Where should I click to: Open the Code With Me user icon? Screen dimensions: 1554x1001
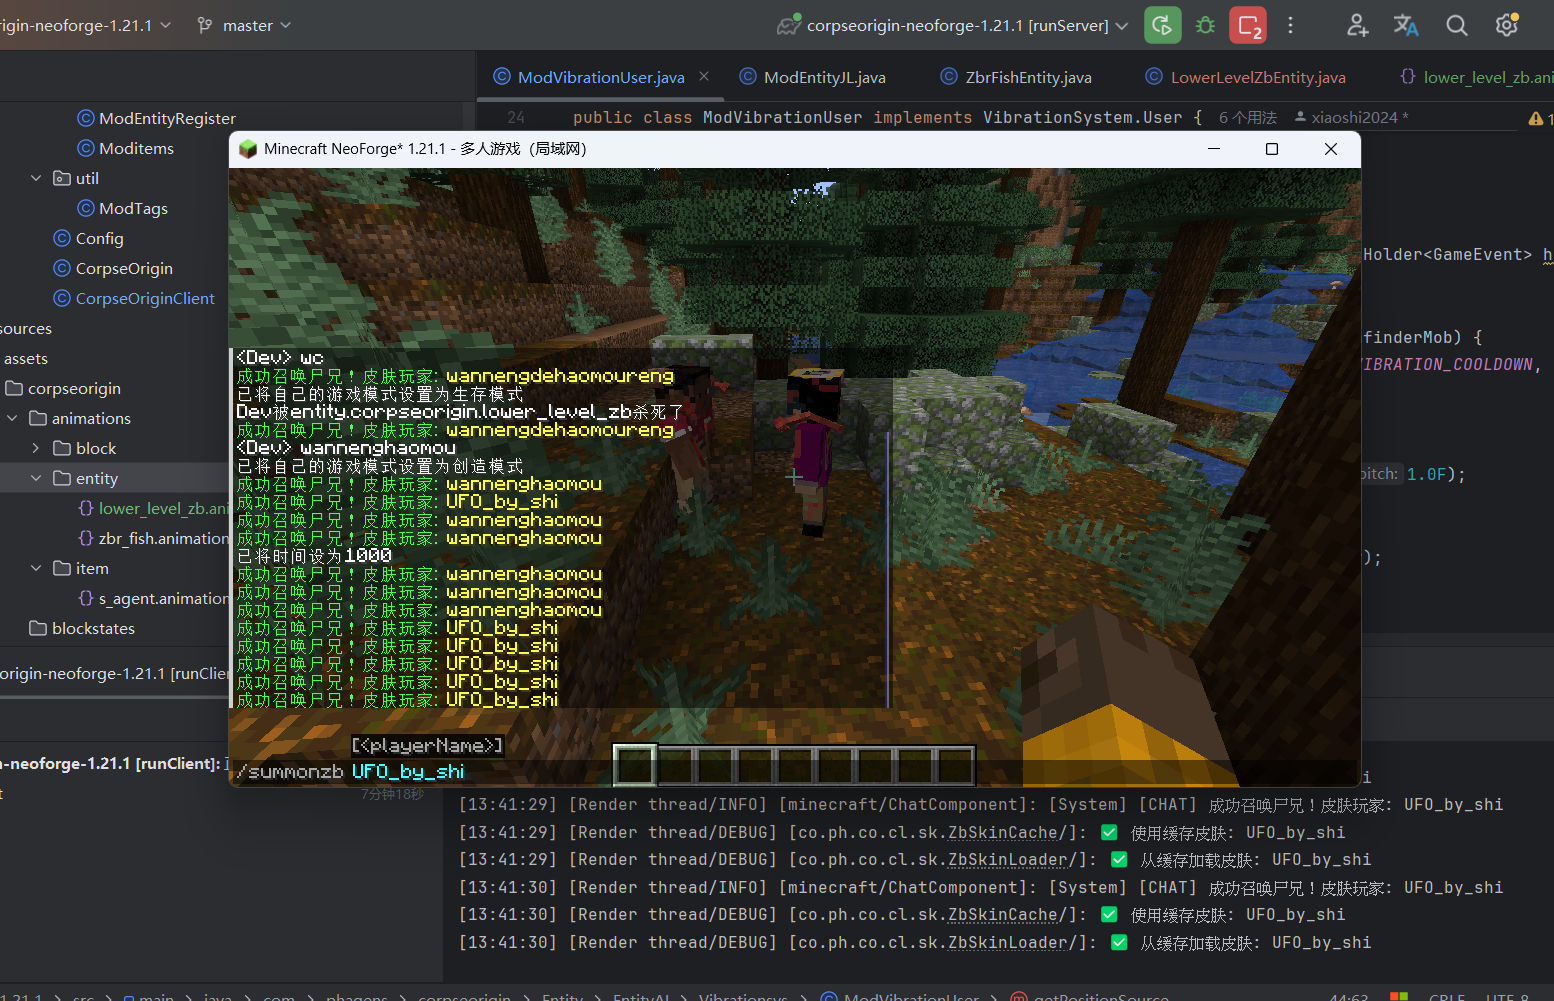tap(1357, 25)
